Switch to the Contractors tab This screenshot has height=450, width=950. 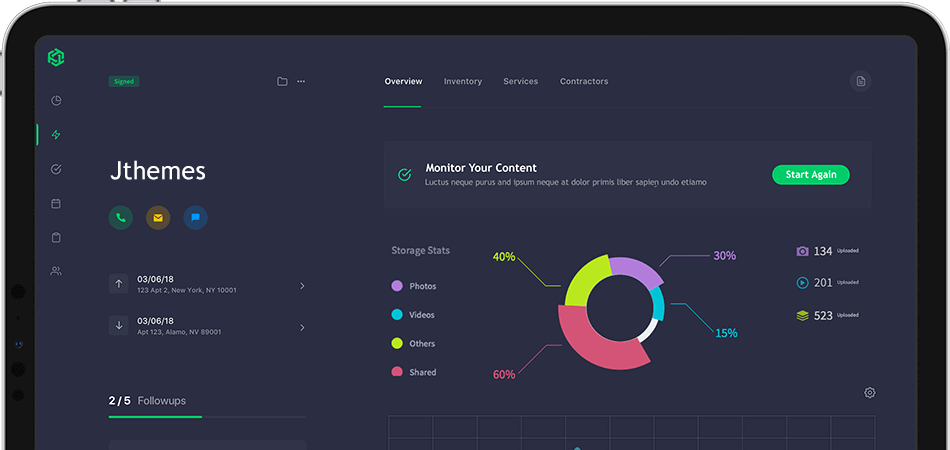tap(584, 81)
